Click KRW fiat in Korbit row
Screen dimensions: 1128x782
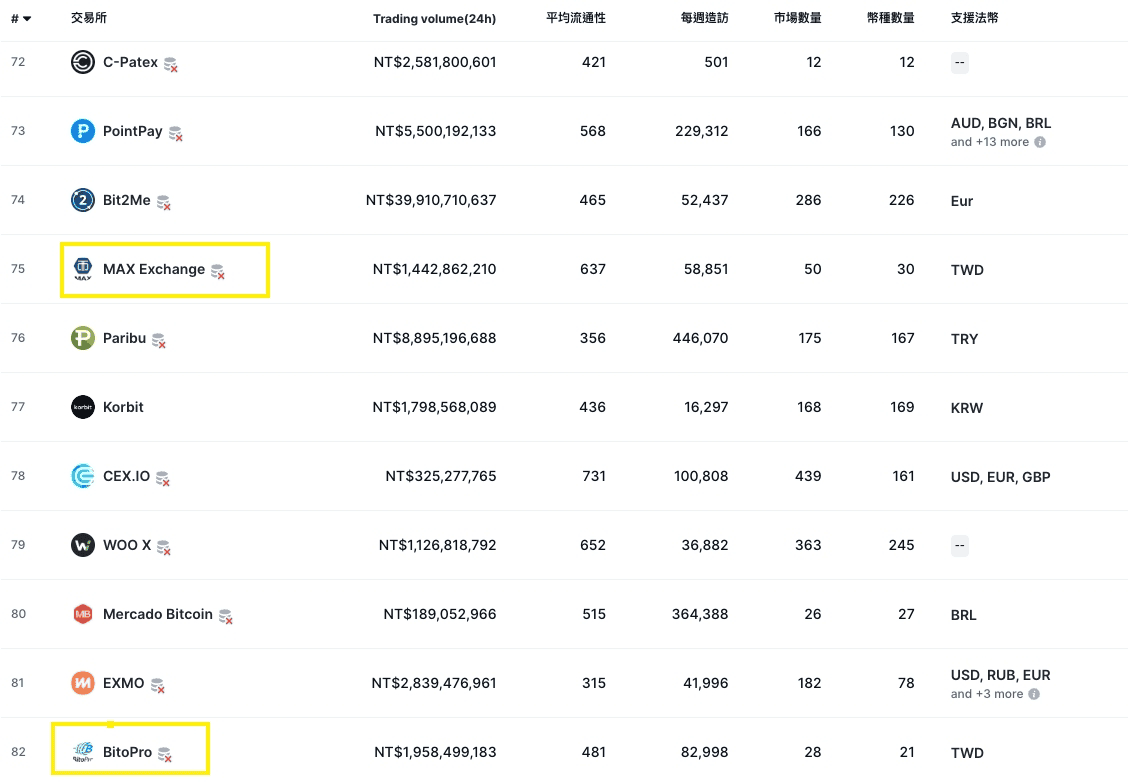[x=967, y=408]
